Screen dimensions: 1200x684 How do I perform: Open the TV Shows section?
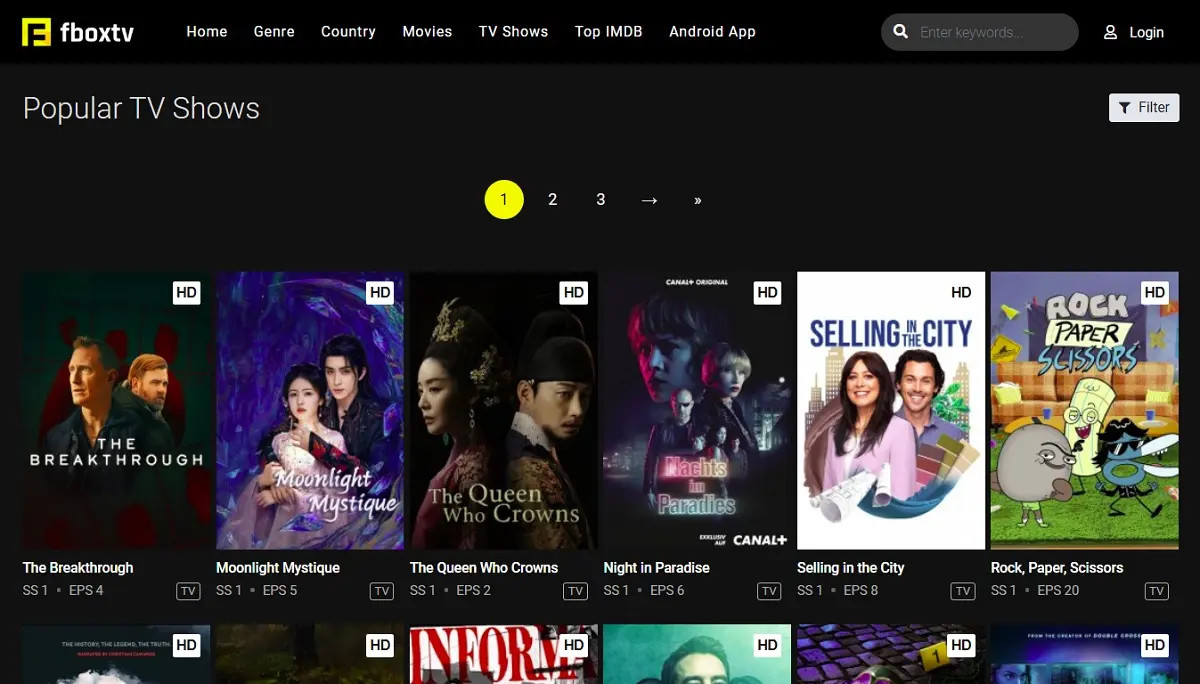coord(513,32)
